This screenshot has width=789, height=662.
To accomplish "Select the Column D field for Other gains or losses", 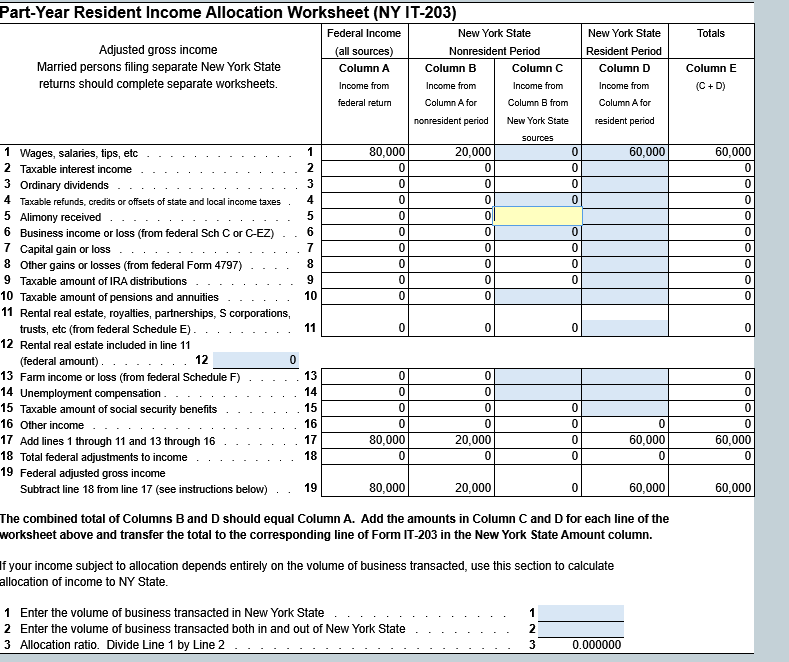I will (x=624, y=264).
